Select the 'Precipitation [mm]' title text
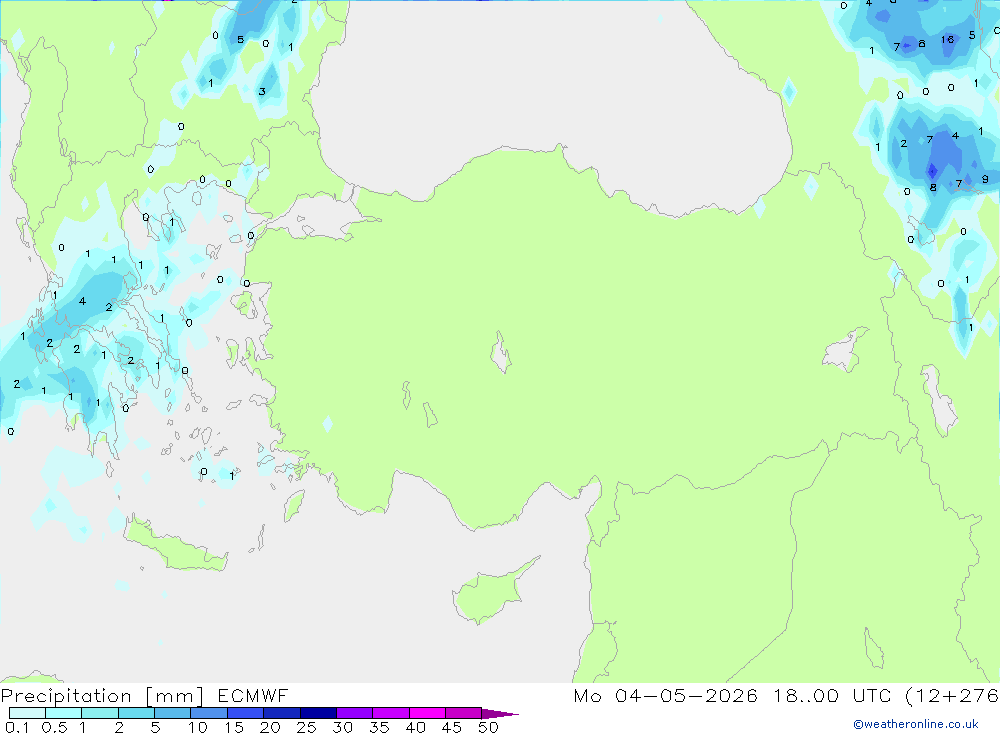Screen dimensions: 1000x733 (x=102, y=695)
